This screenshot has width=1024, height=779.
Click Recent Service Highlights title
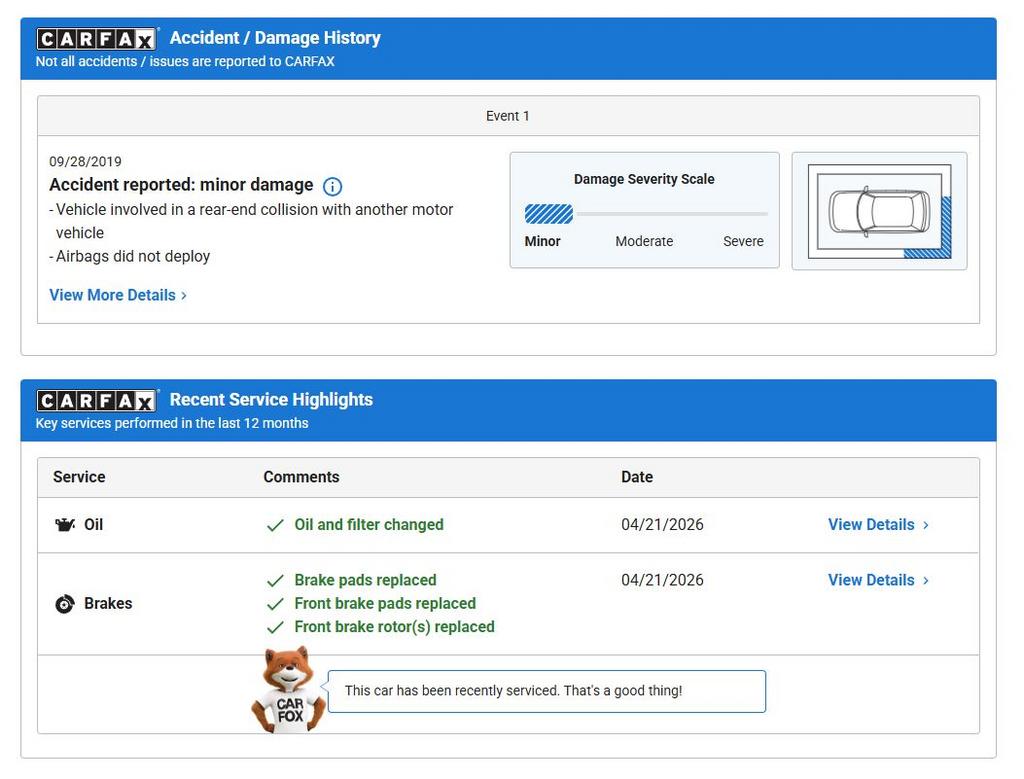[x=271, y=400]
